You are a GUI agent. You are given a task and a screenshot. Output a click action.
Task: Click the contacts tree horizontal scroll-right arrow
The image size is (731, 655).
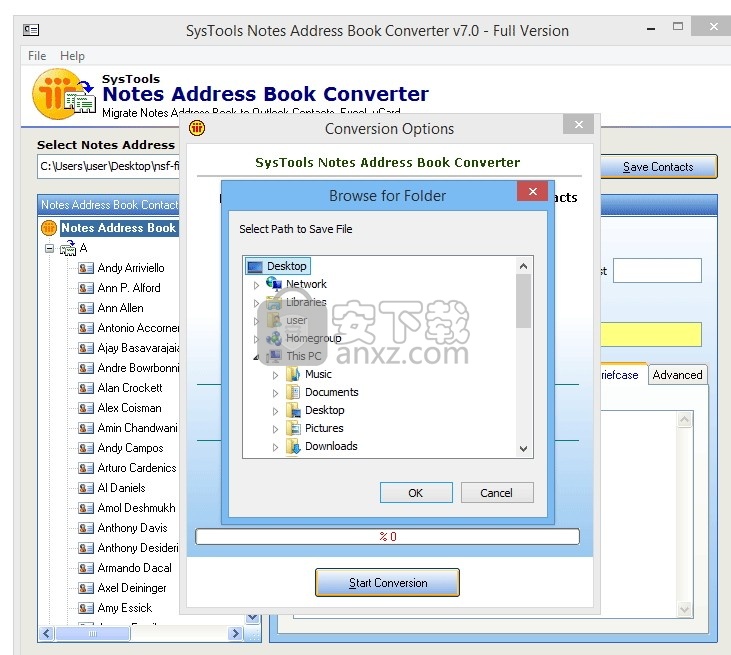click(235, 634)
